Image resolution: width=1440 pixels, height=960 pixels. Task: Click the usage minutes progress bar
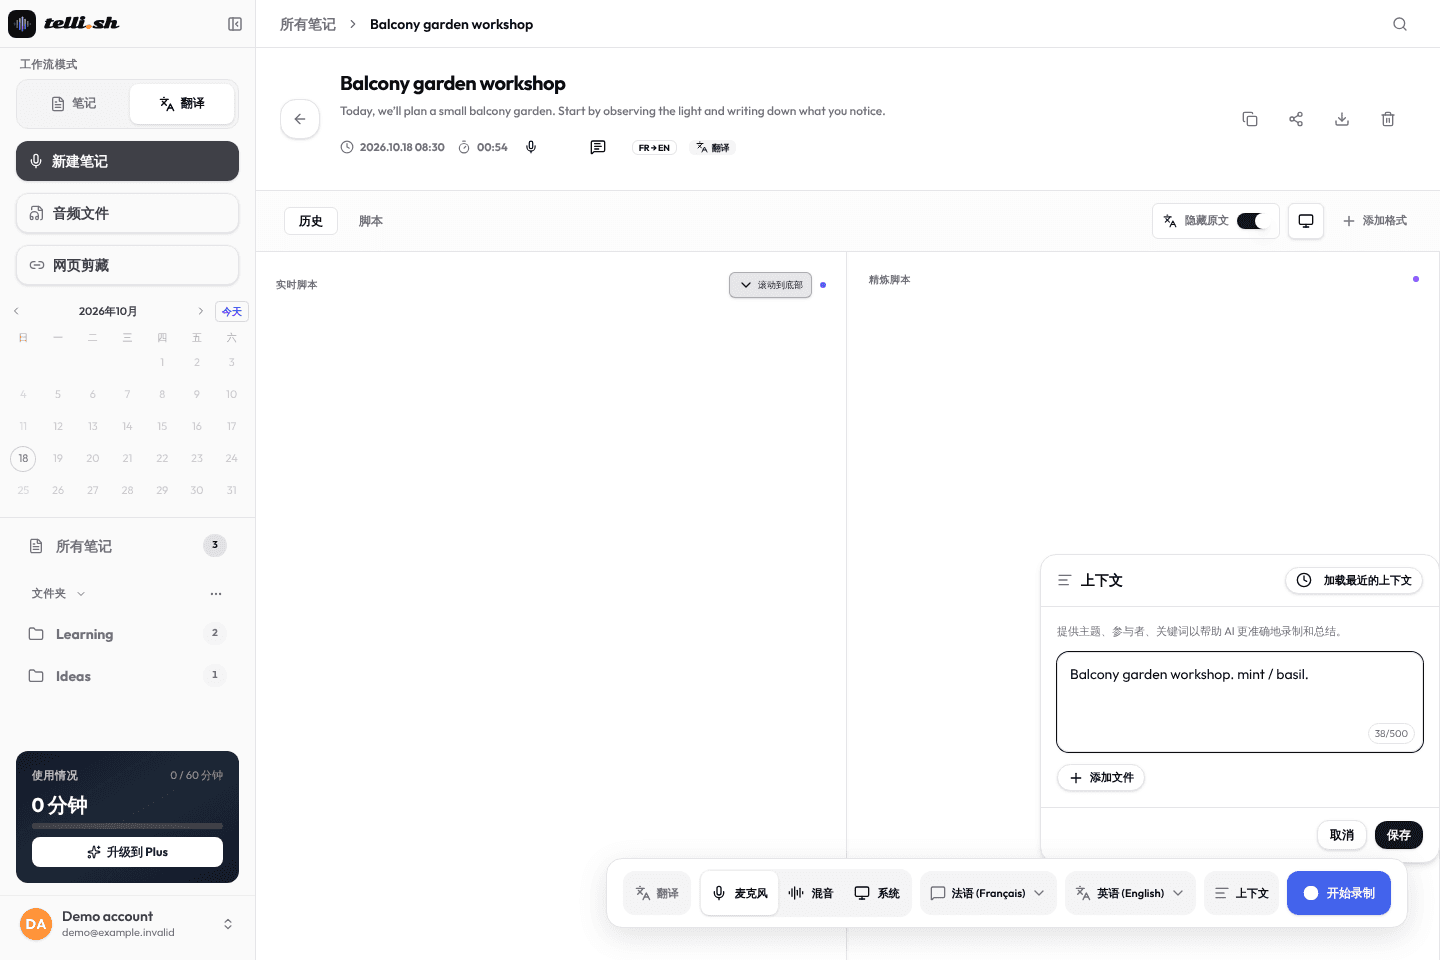coord(127,826)
